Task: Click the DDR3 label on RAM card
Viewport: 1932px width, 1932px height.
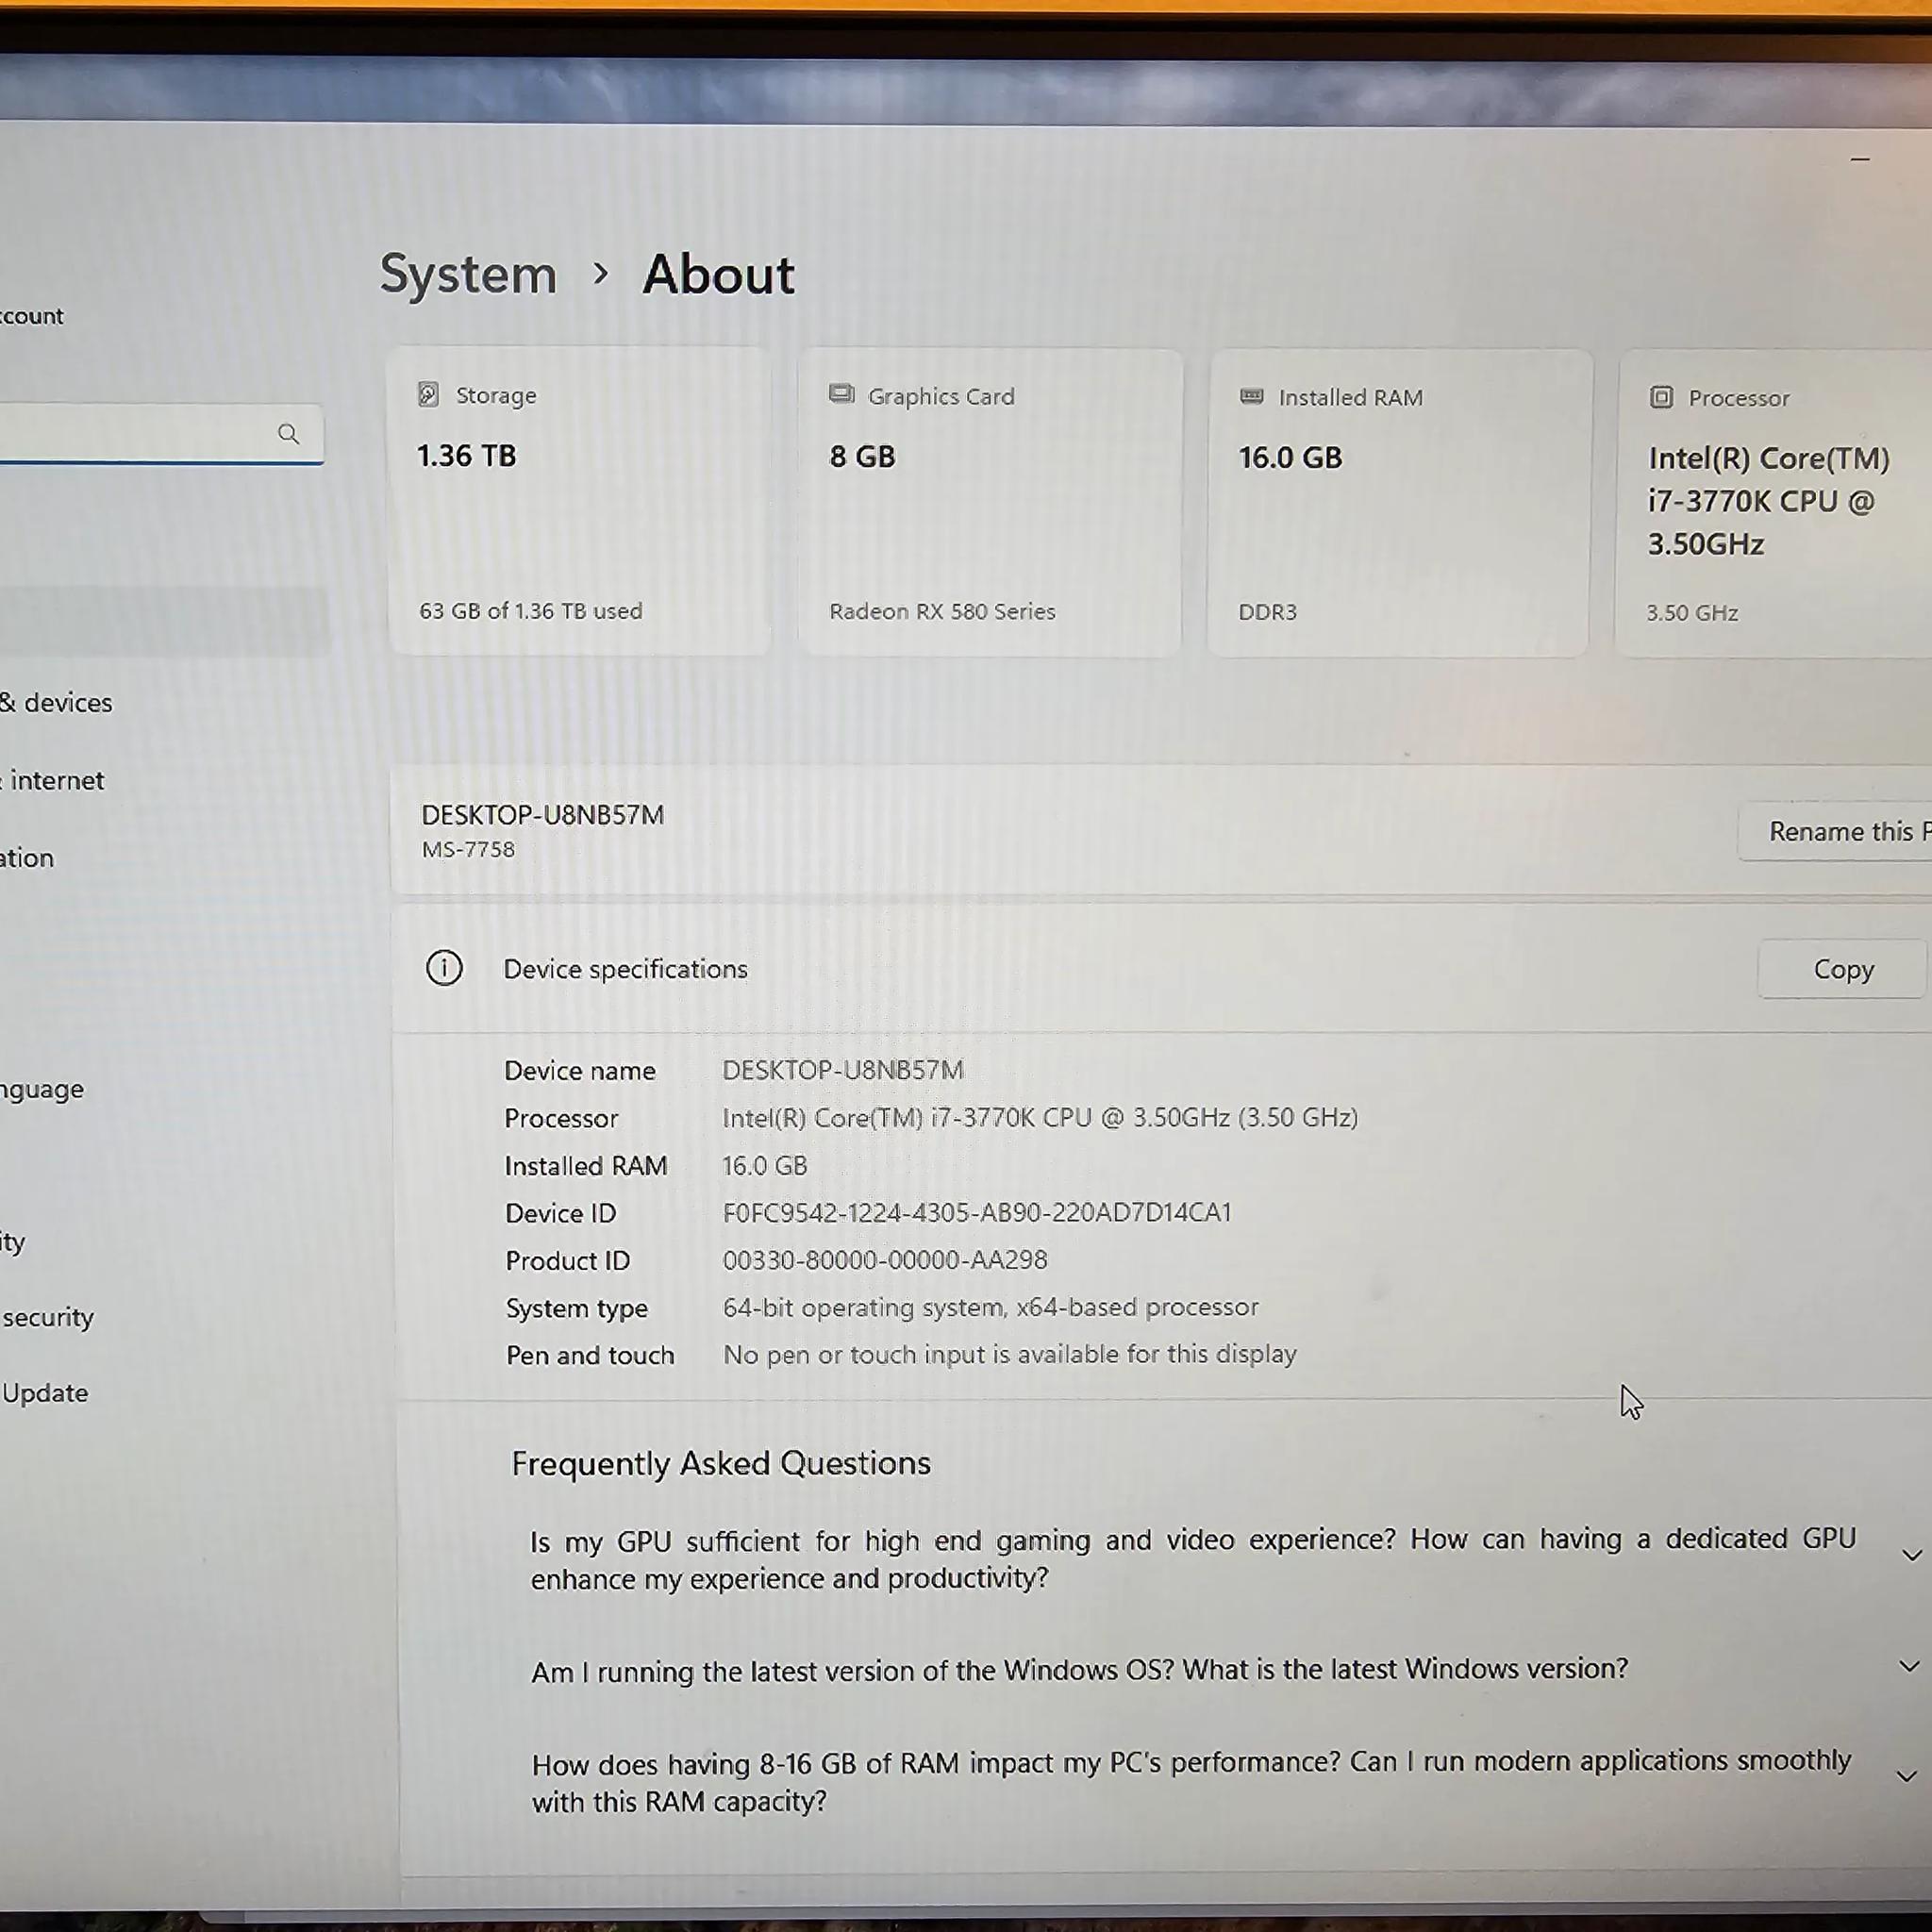Action: tap(1267, 612)
